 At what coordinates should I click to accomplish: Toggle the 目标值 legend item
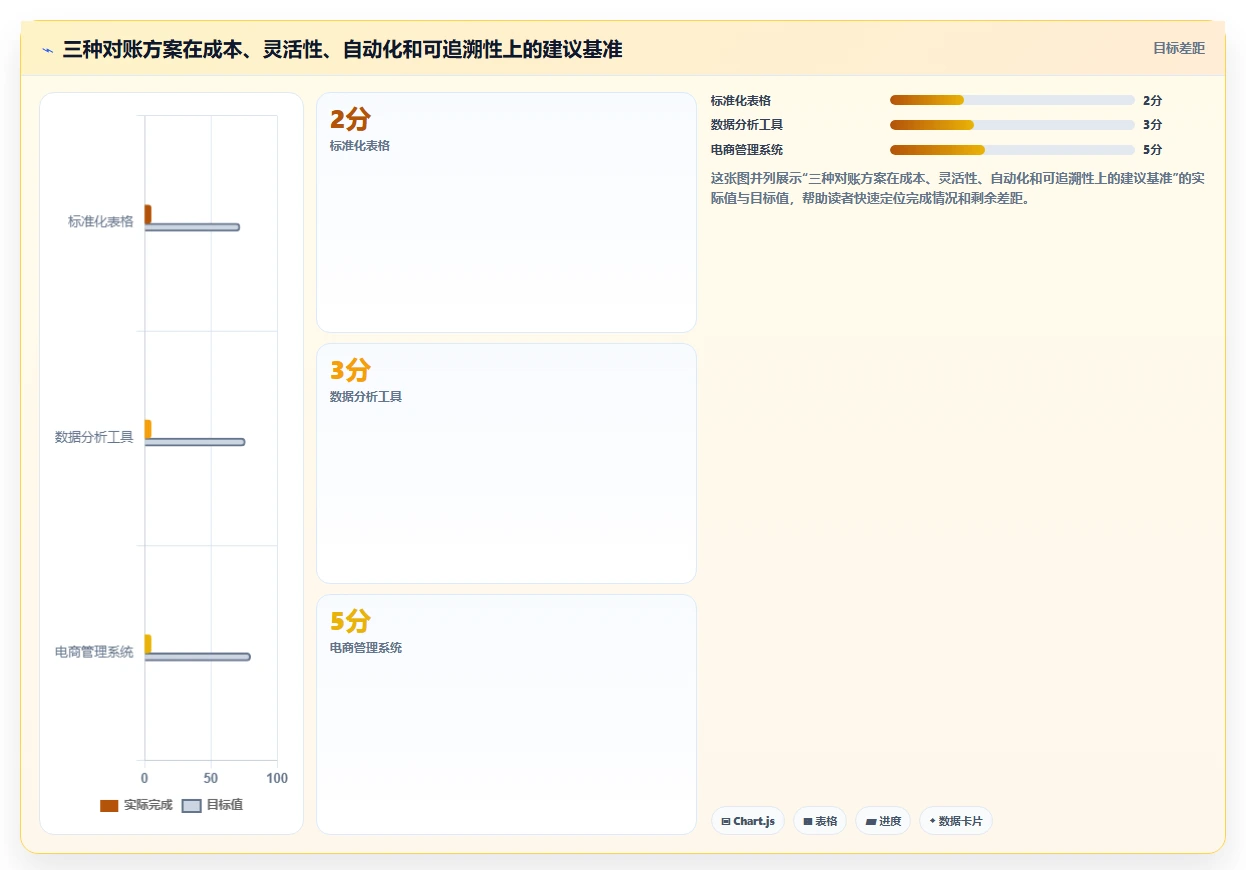pyautogui.click(x=213, y=805)
